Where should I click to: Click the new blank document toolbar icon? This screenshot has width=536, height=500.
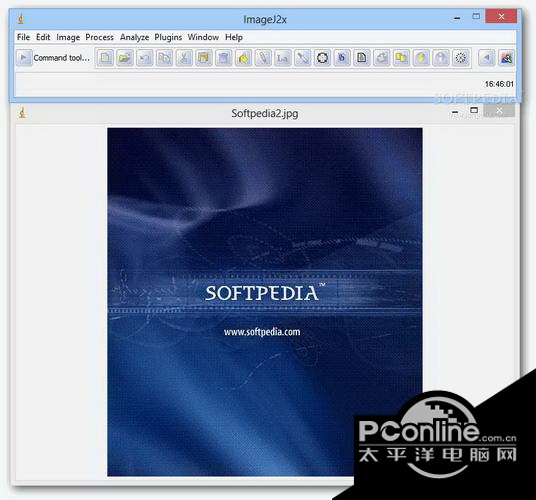(105, 58)
